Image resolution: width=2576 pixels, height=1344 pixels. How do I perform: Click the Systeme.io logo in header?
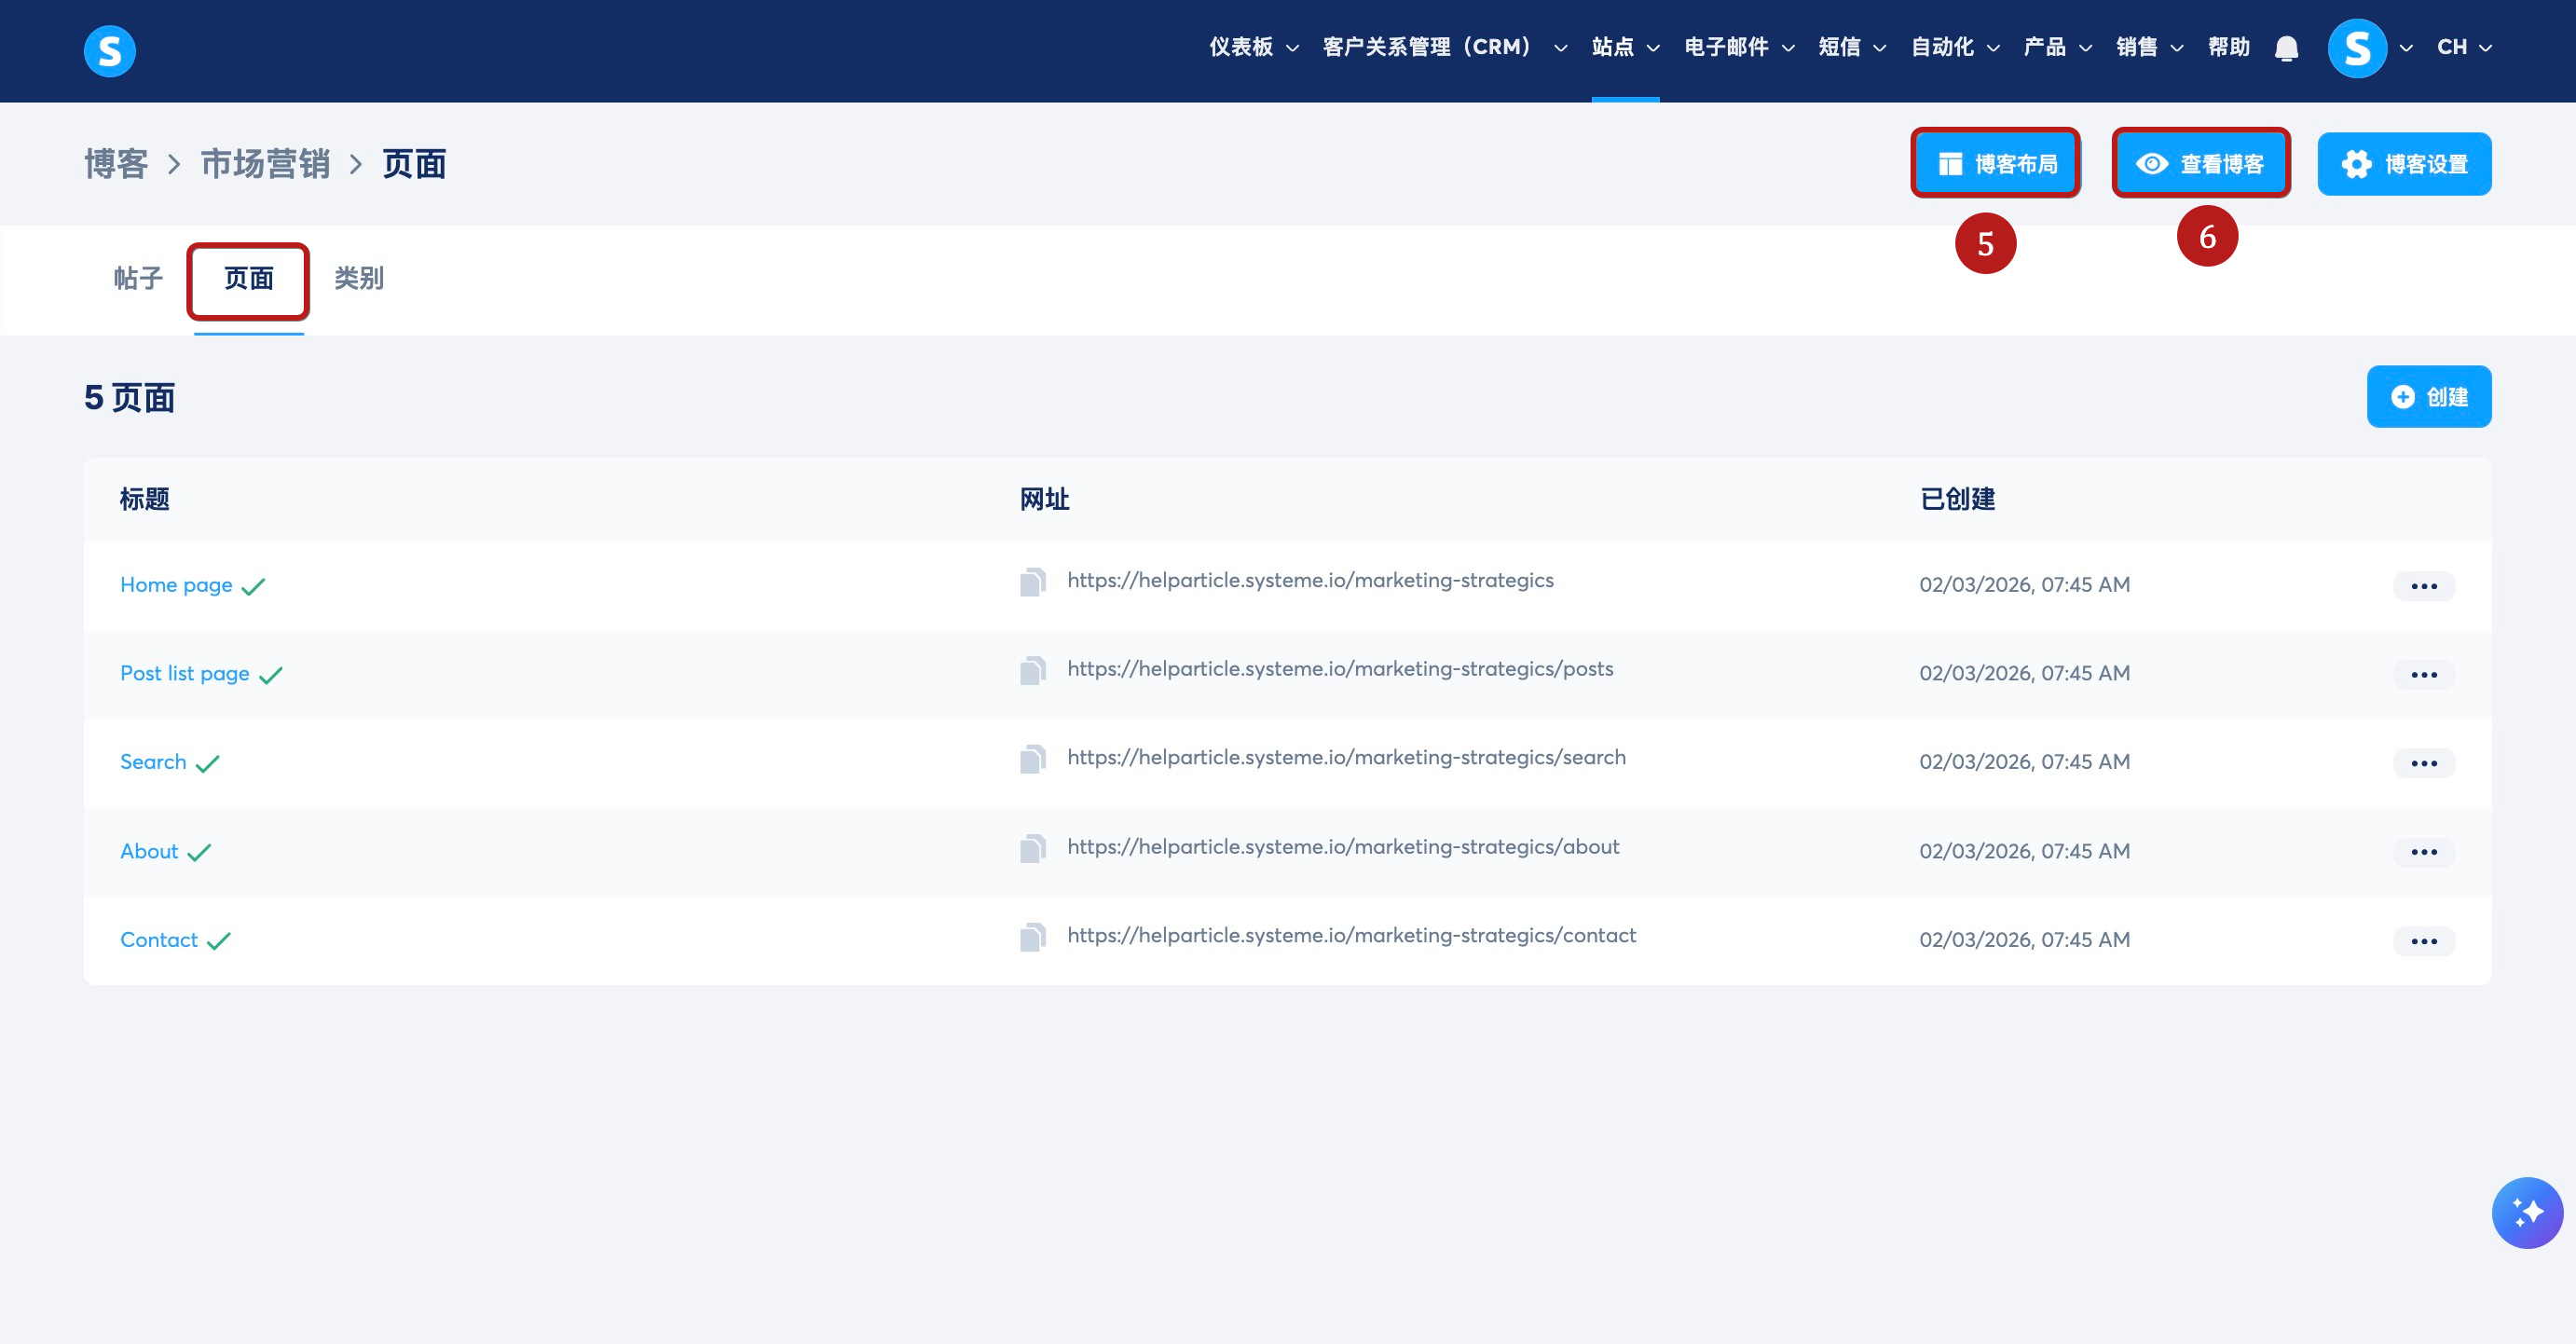[109, 50]
